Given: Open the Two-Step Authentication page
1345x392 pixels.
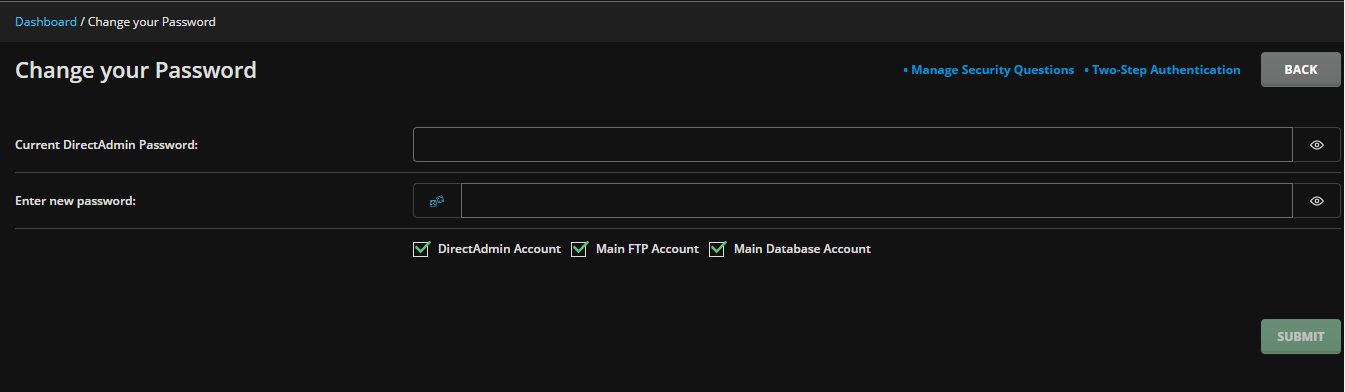Looking at the screenshot, I should 1162,70.
